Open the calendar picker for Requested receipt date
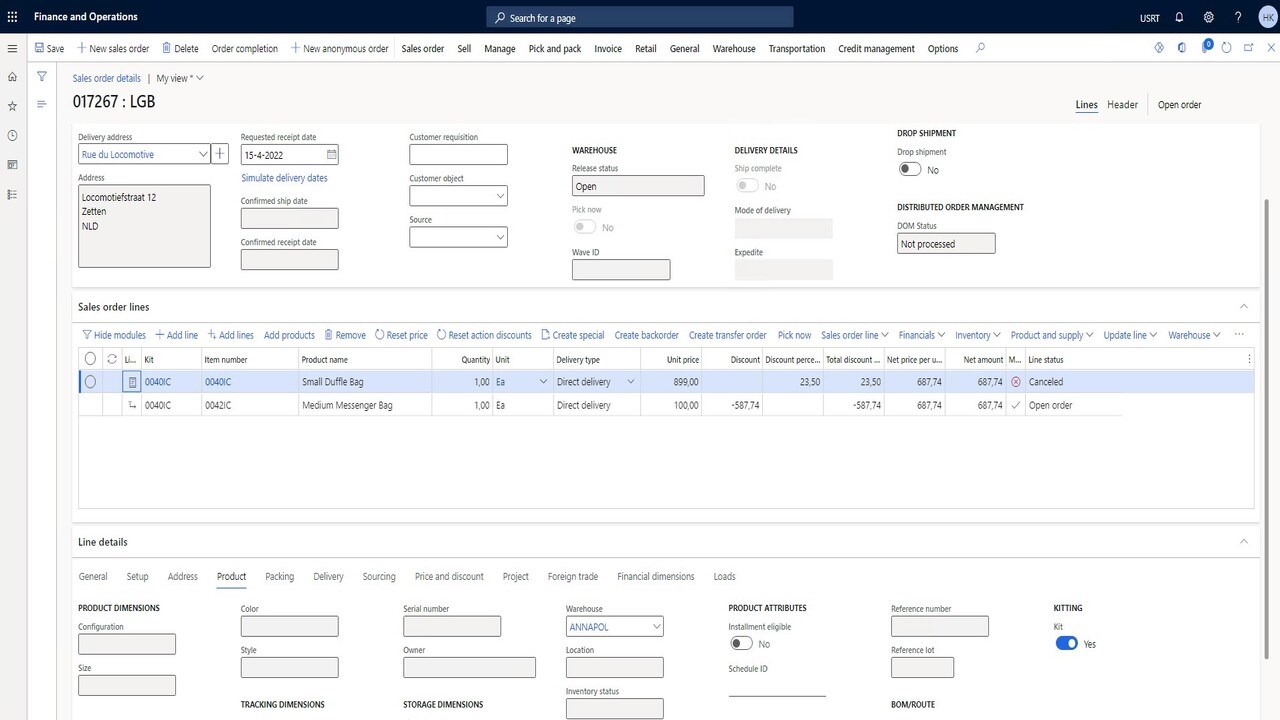Screen dimensions: 1280x720 click(331, 155)
